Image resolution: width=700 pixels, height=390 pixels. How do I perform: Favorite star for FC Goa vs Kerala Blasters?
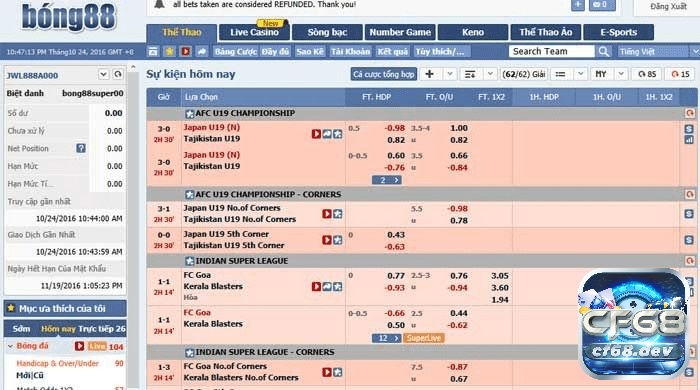point(338,286)
